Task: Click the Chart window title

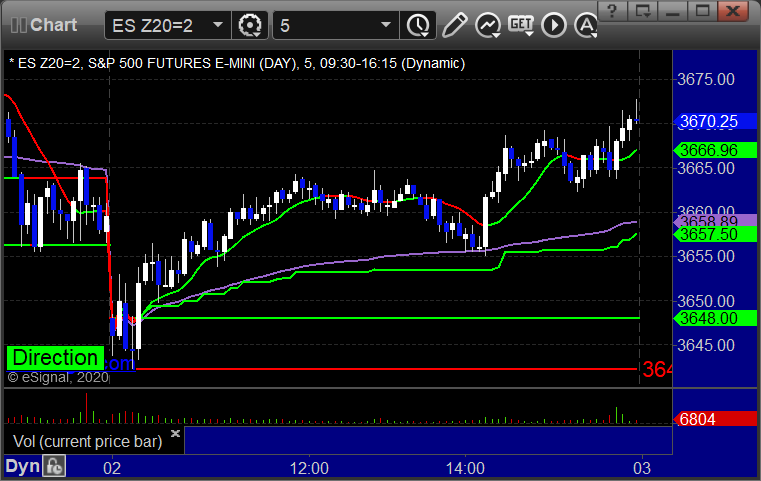Action: point(53,25)
